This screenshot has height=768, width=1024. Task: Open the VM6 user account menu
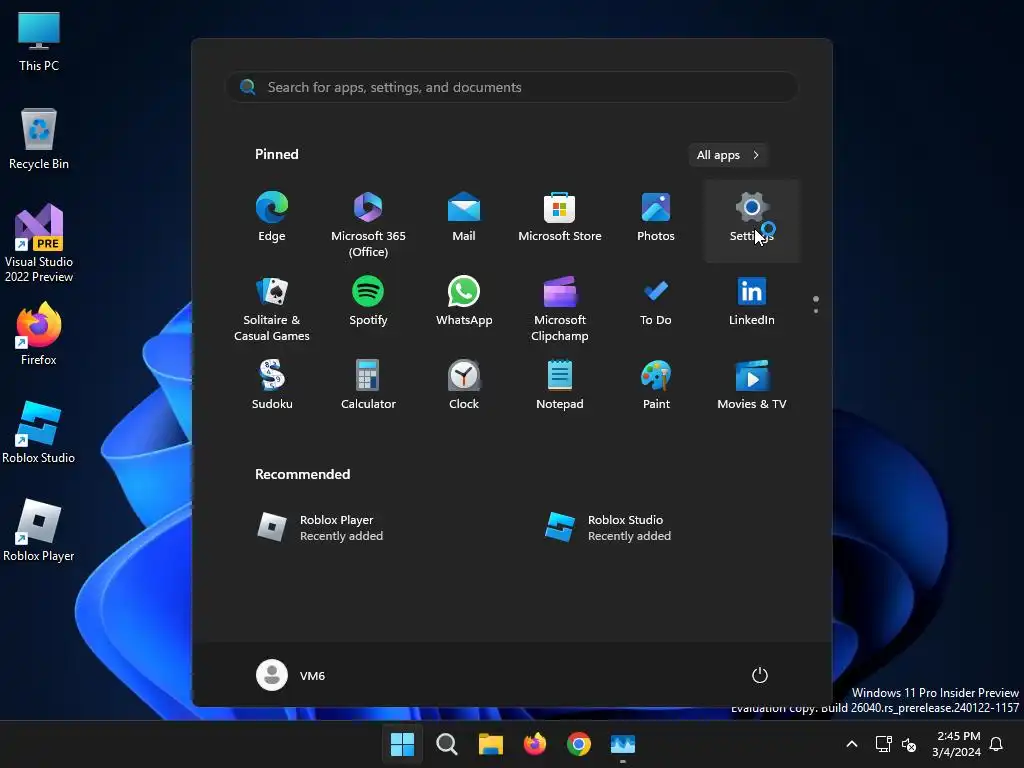pos(291,675)
